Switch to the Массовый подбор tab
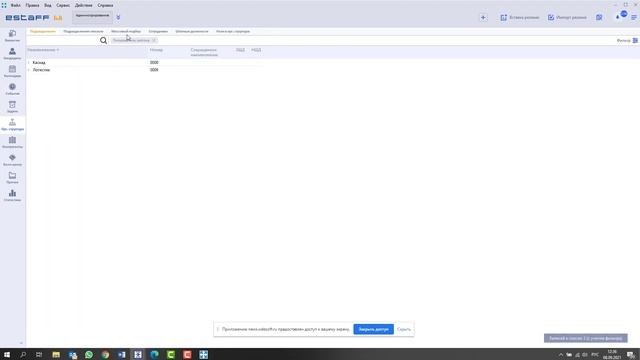 click(126, 31)
